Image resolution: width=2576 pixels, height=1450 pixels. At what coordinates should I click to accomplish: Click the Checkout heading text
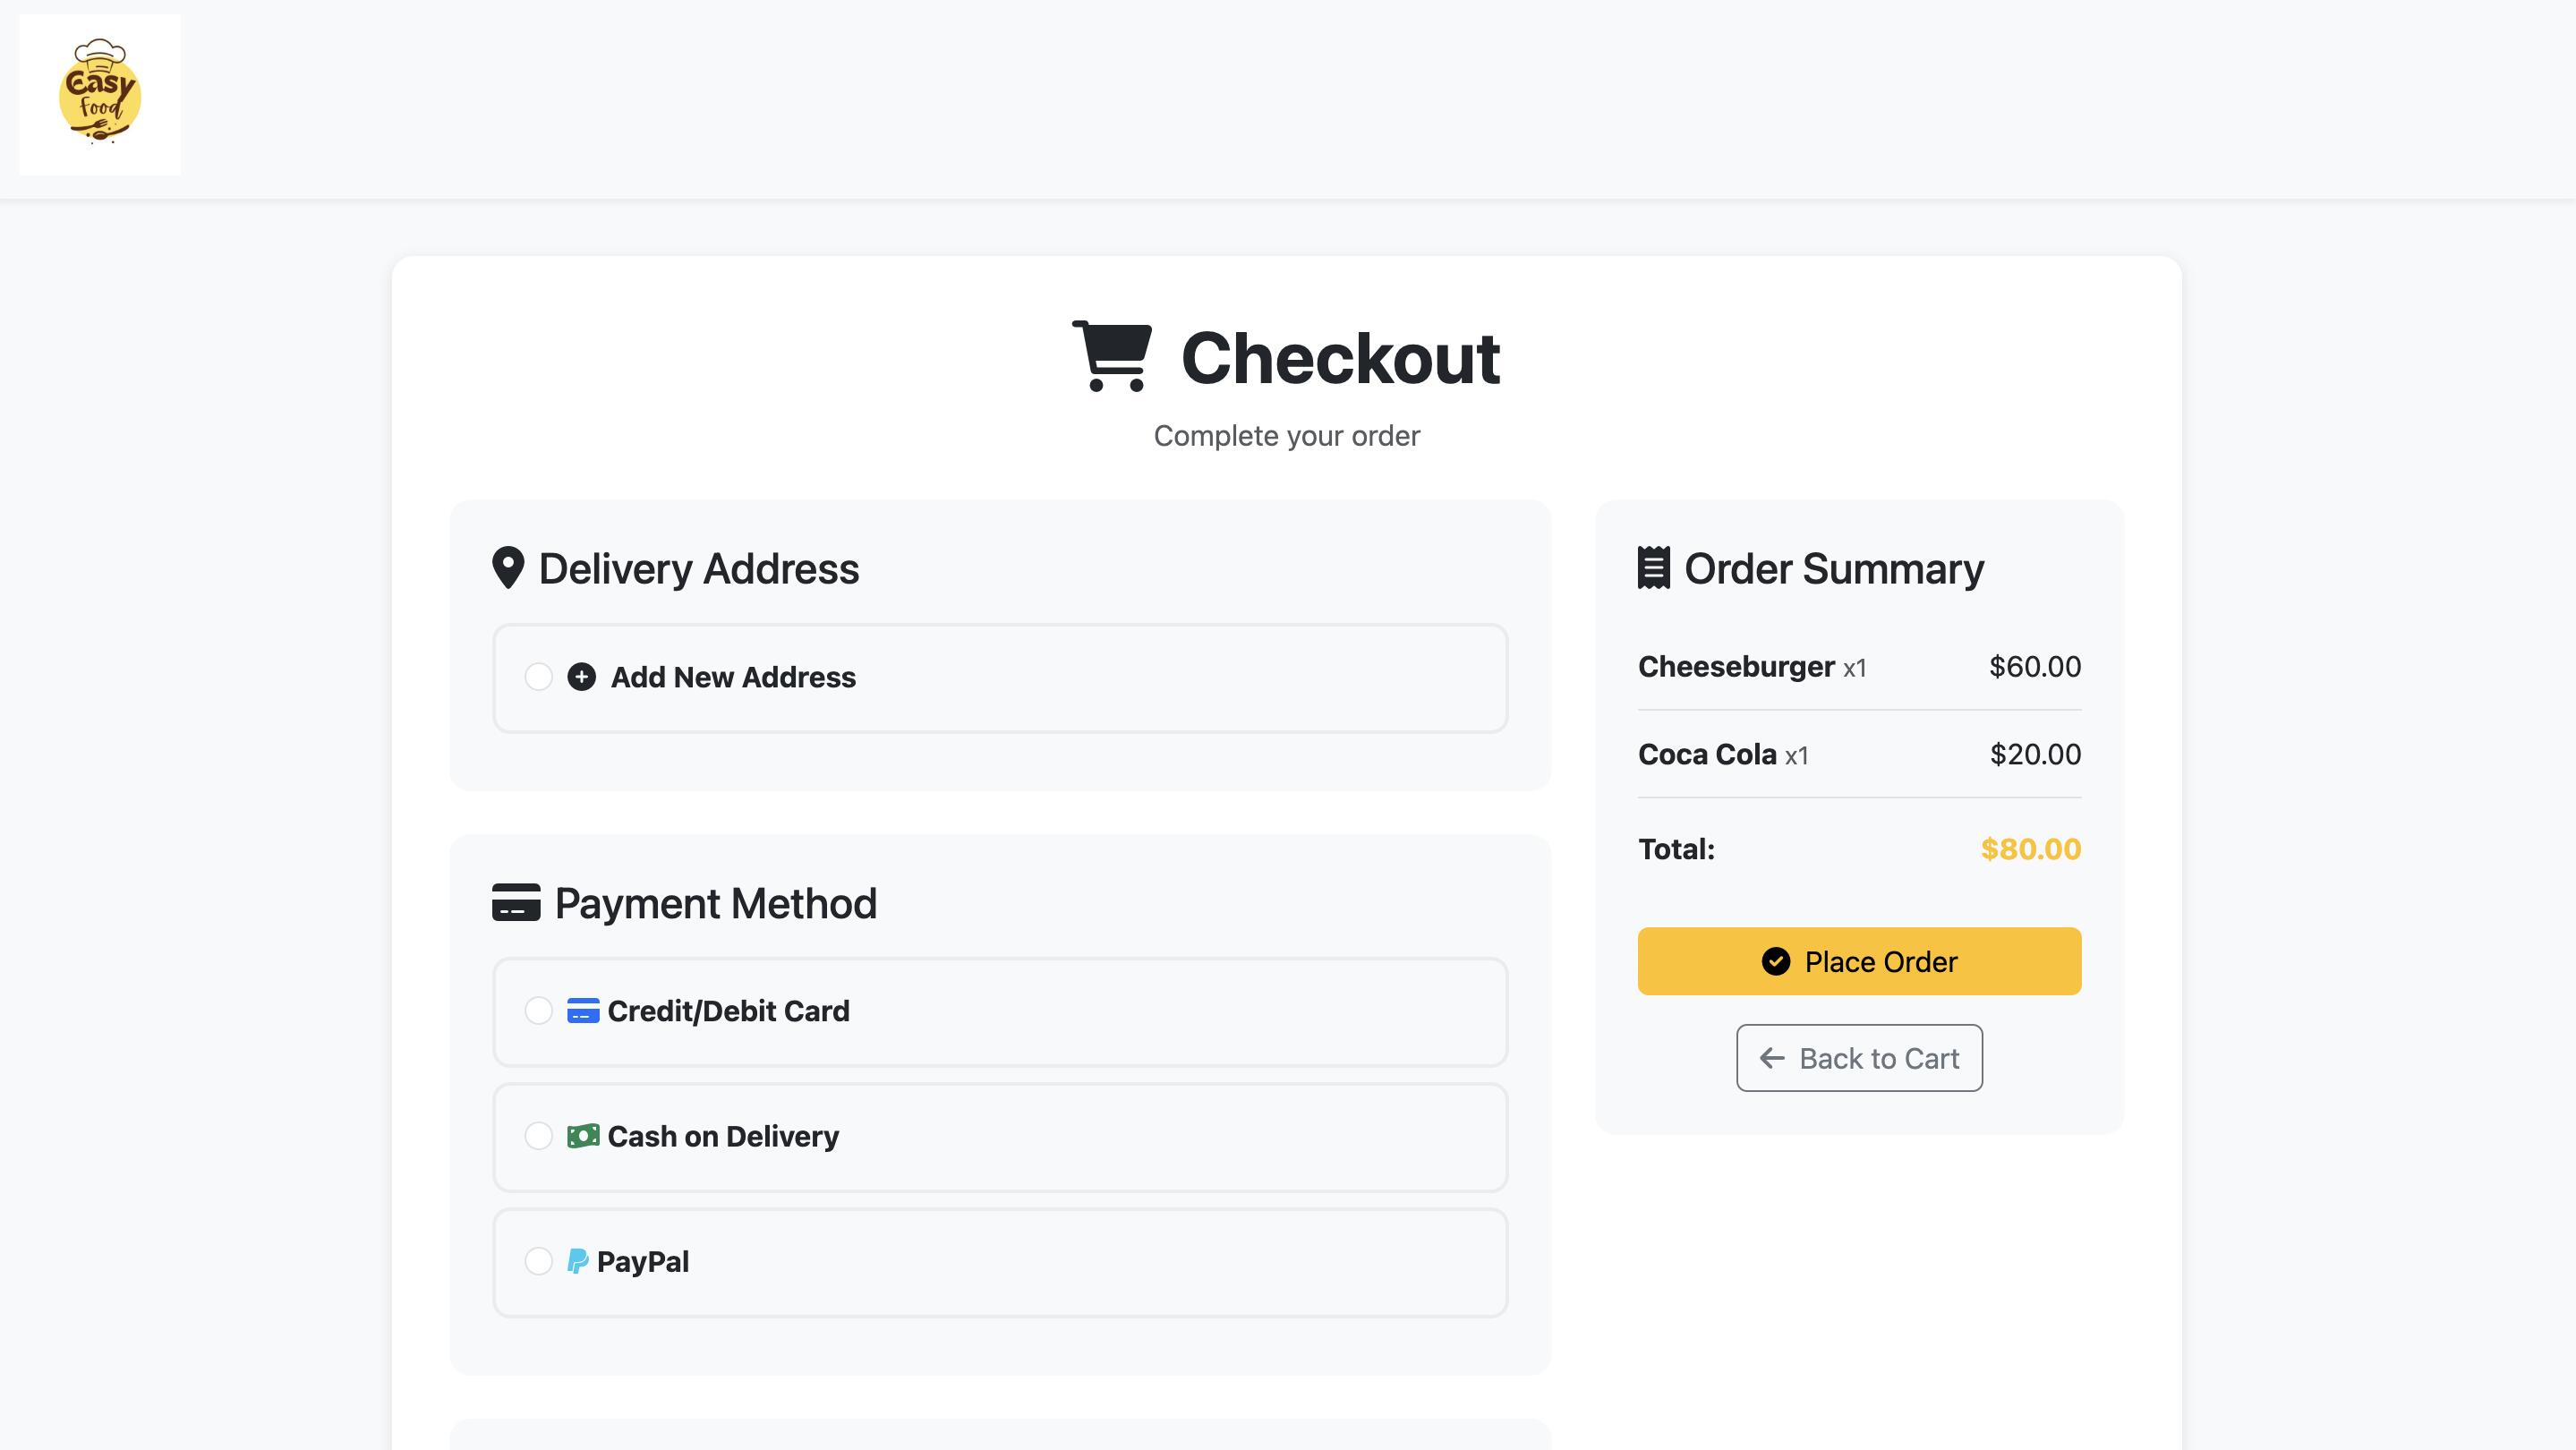[1340, 358]
